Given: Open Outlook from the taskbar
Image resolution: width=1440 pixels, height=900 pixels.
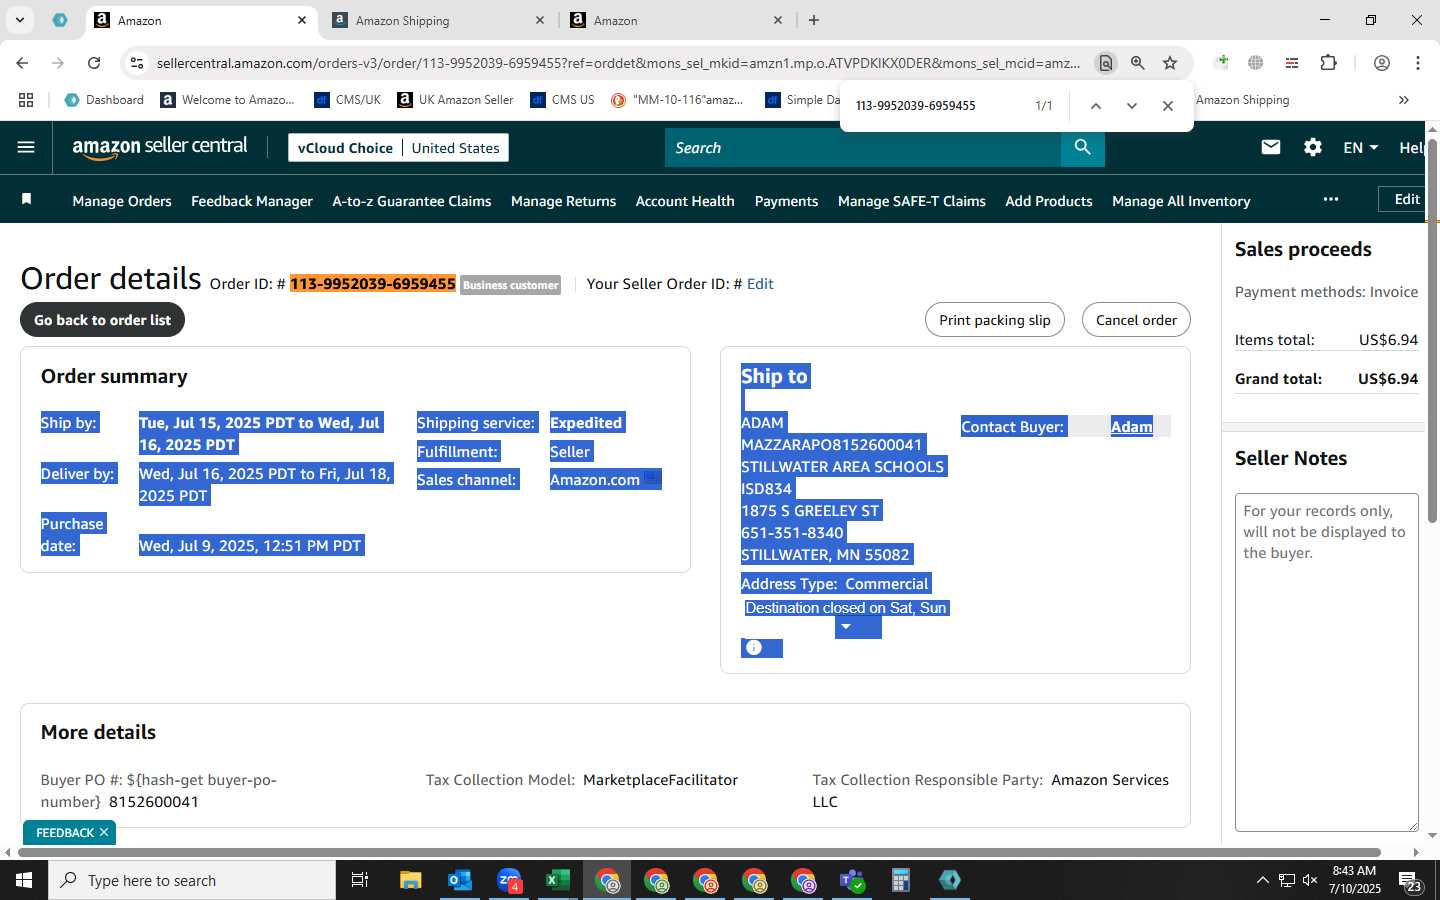Looking at the screenshot, I should tap(460, 880).
